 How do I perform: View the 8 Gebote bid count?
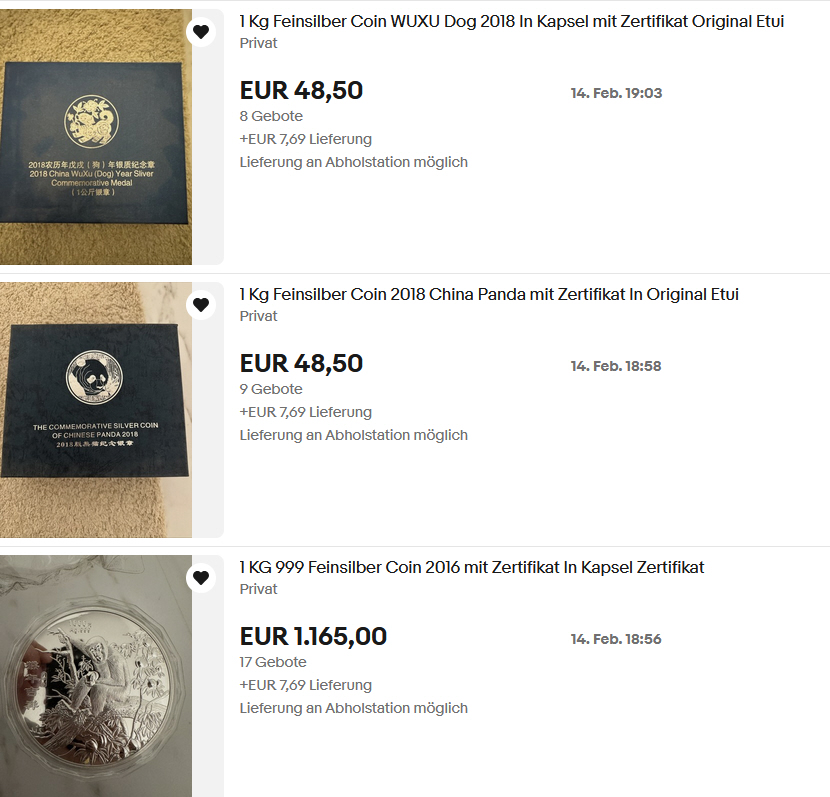(271, 116)
